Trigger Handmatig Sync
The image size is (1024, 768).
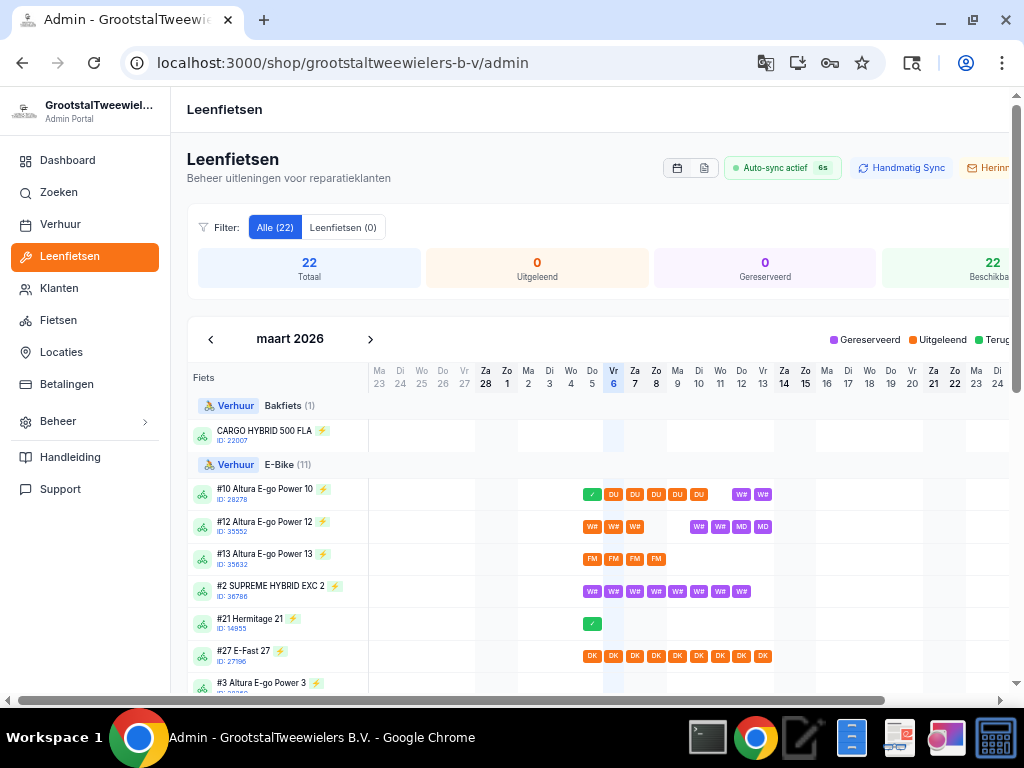(901, 168)
